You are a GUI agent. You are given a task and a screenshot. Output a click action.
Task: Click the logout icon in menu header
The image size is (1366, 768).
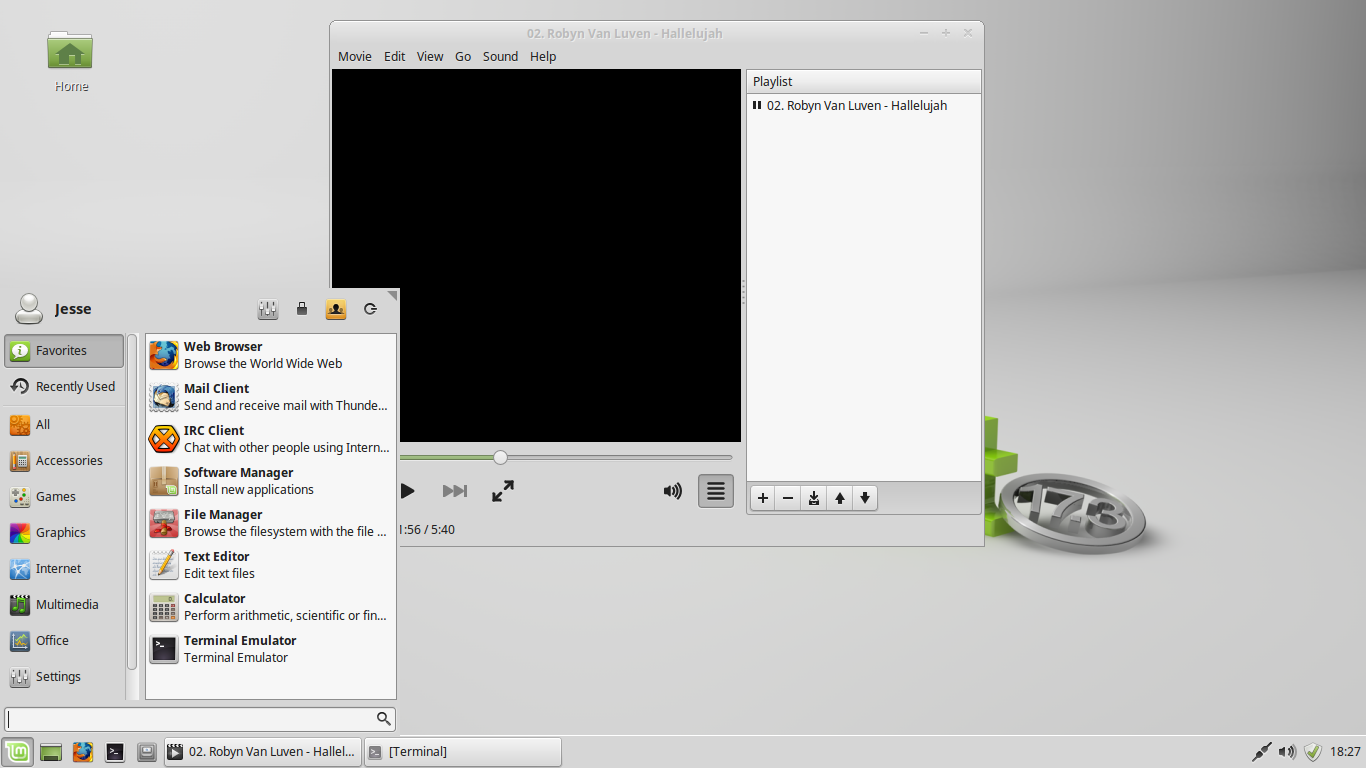(370, 309)
